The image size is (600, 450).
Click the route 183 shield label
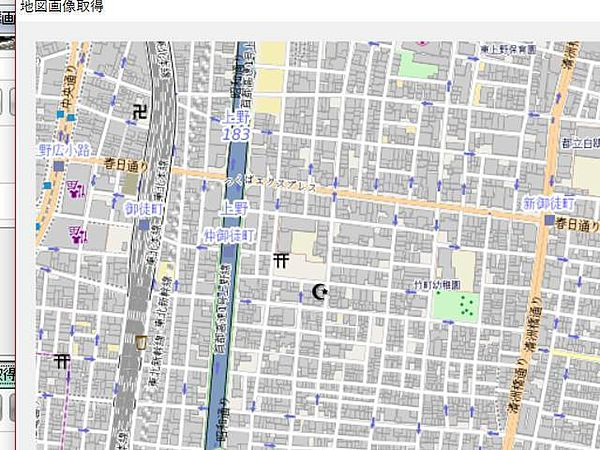[x=237, y=133]
